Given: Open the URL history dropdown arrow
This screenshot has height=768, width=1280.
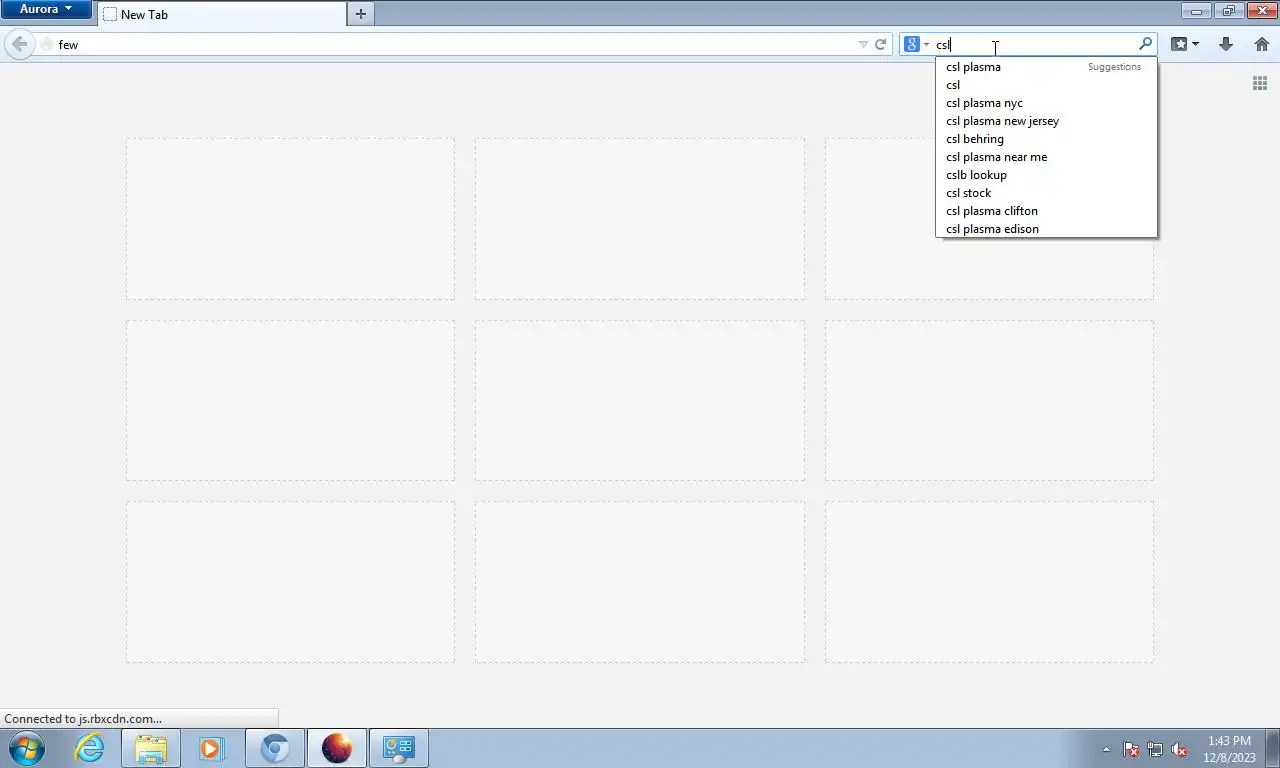Looking at the screenshot, I should point(863,44).
